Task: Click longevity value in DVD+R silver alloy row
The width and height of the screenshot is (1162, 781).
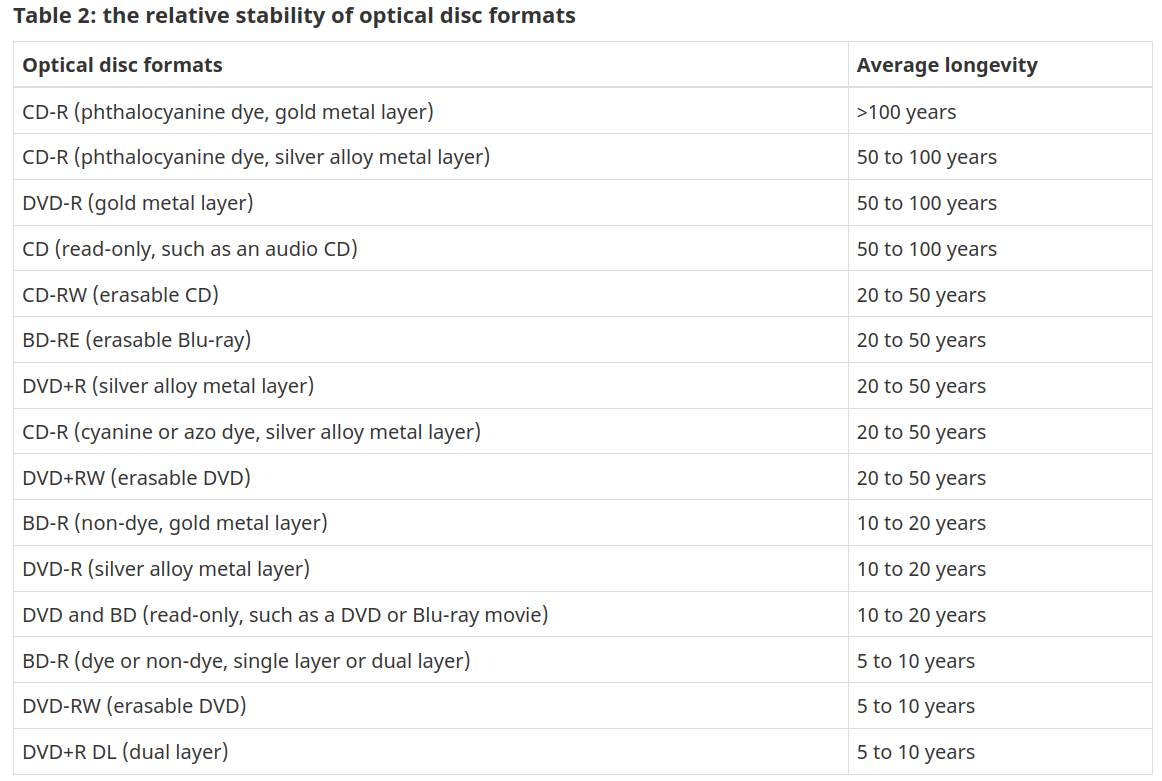Action: (x=921, y=386)
